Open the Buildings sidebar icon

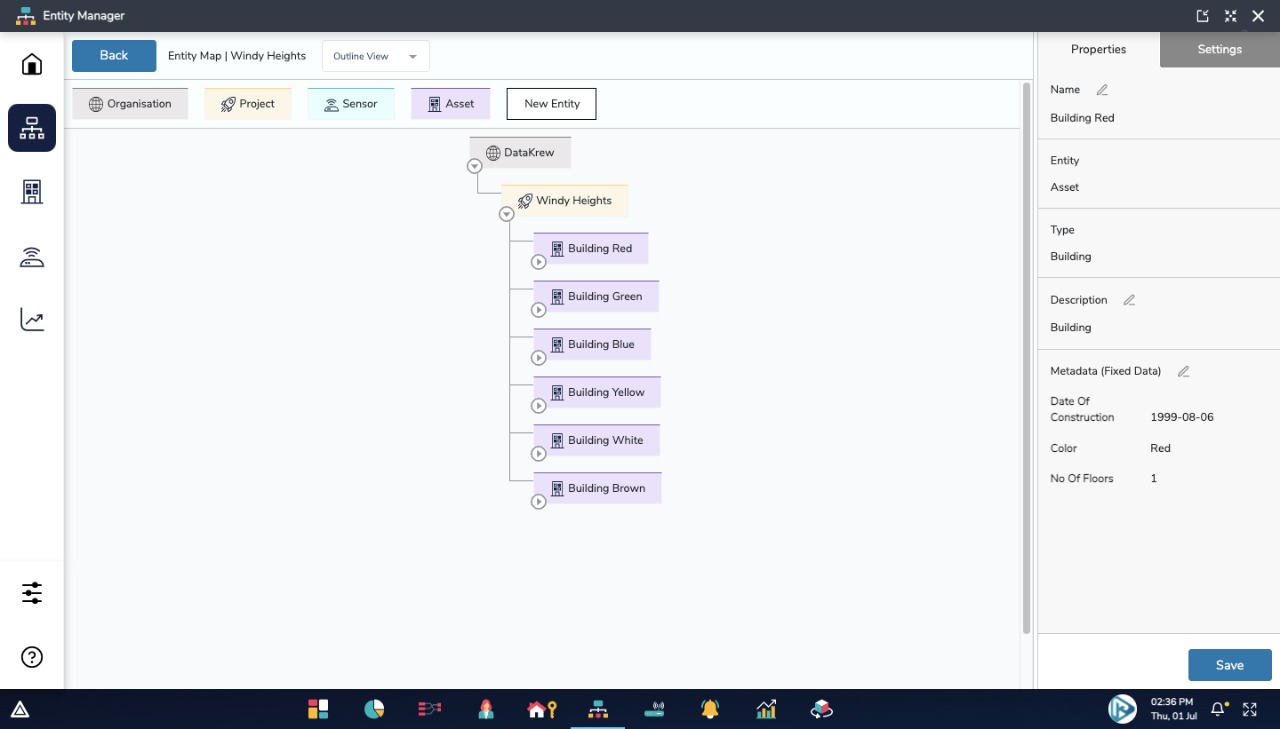tap(32, 192)
